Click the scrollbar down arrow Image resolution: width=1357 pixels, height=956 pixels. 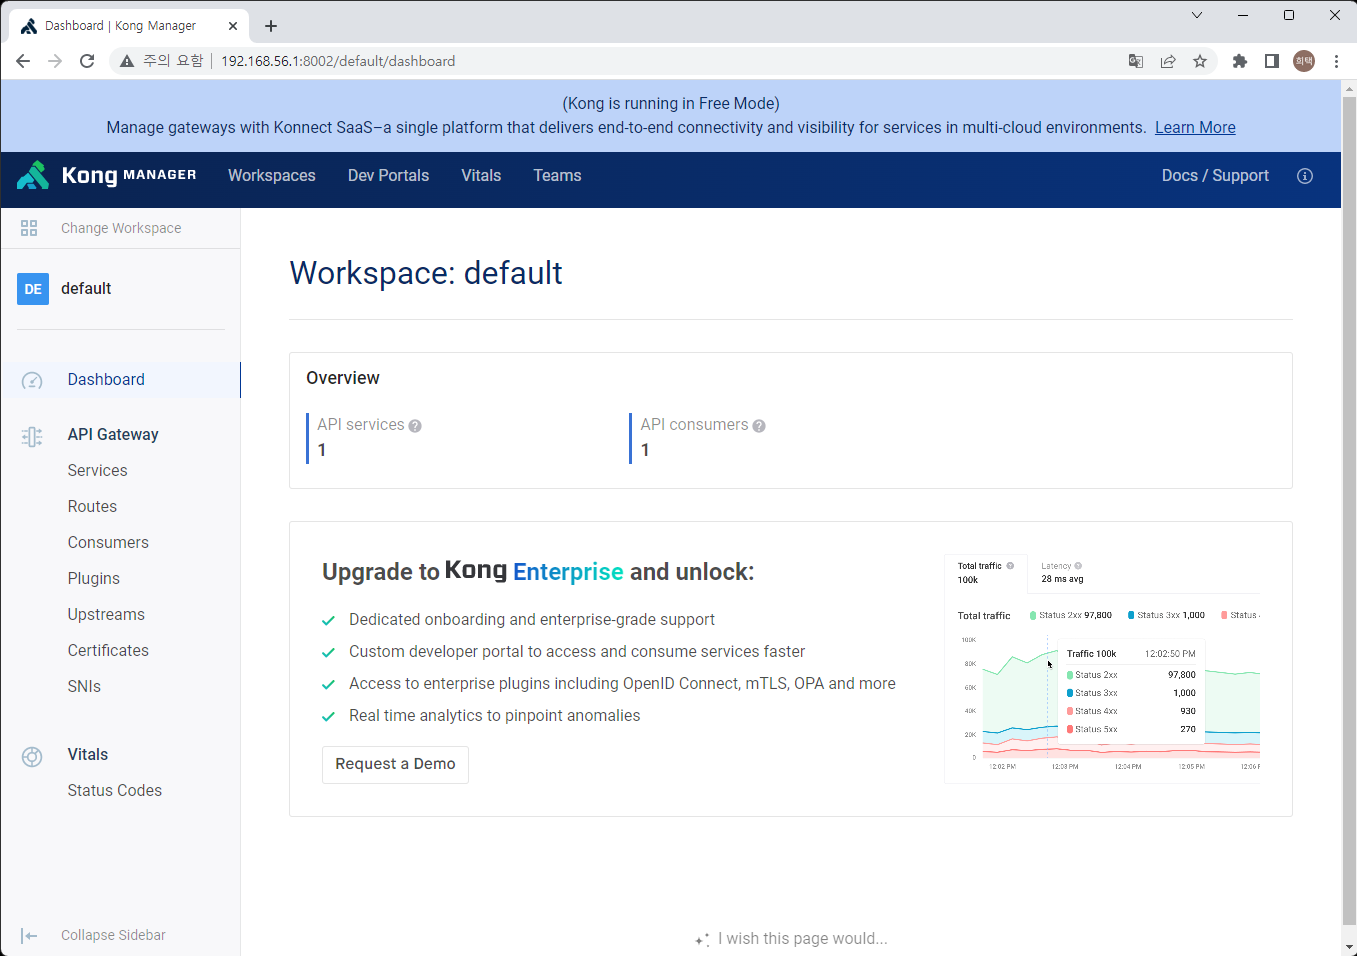(x=1348, y=946)
